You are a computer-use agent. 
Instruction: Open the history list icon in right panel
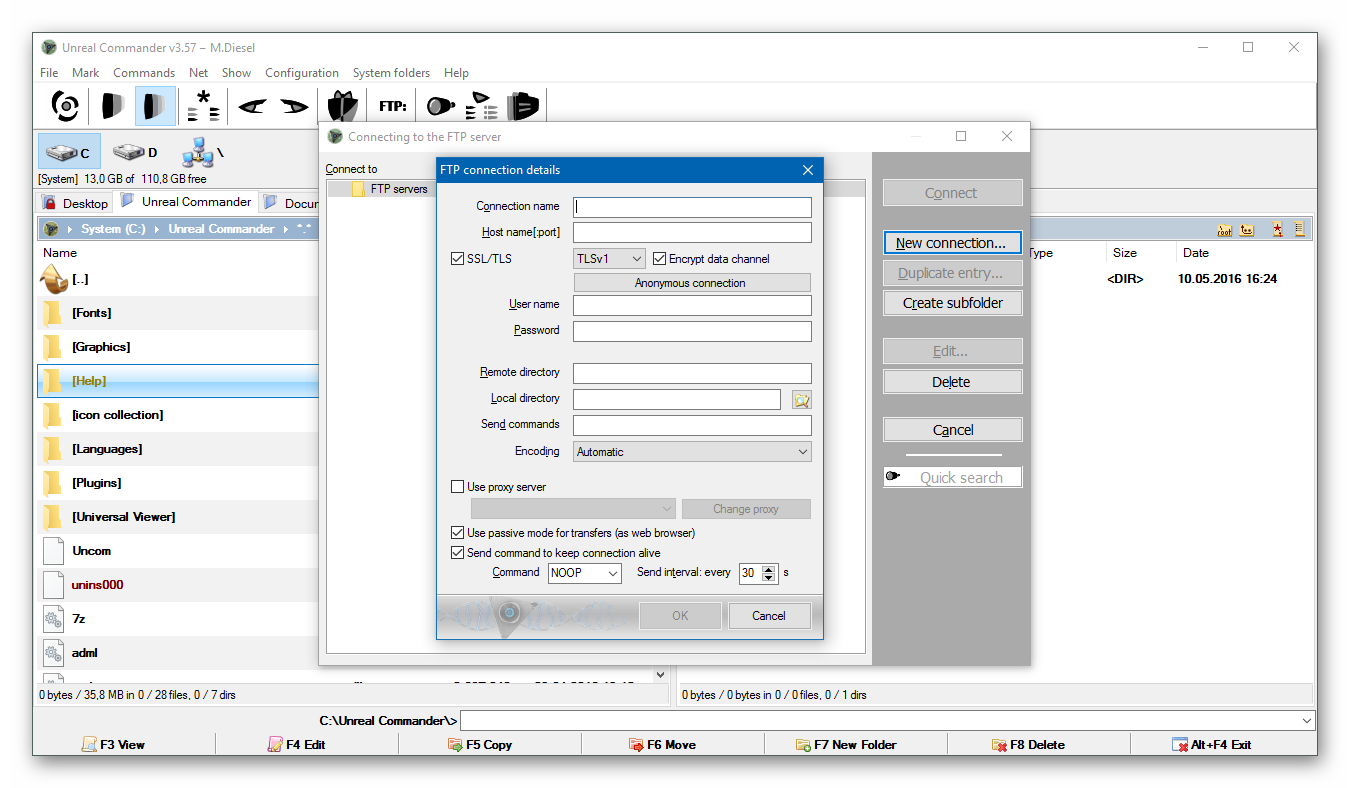click(1299, 229)
